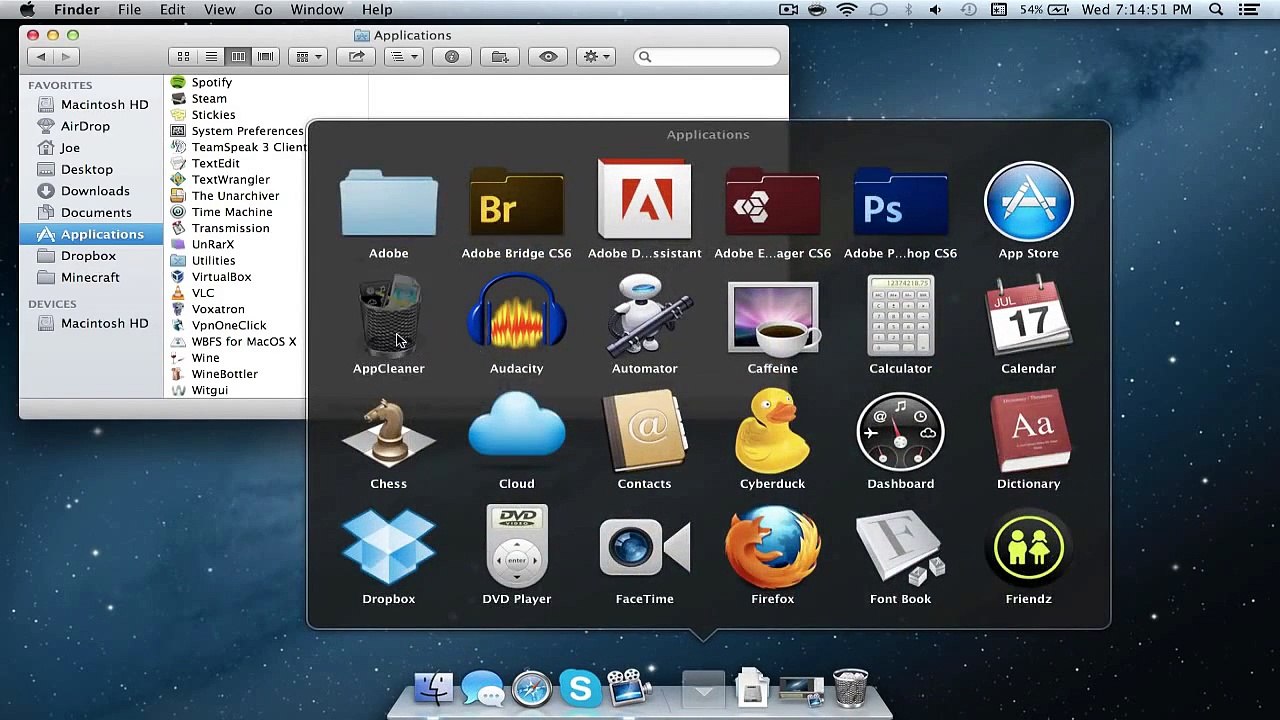
Task: Open the Dashboard app
Action: coord(900,433)
